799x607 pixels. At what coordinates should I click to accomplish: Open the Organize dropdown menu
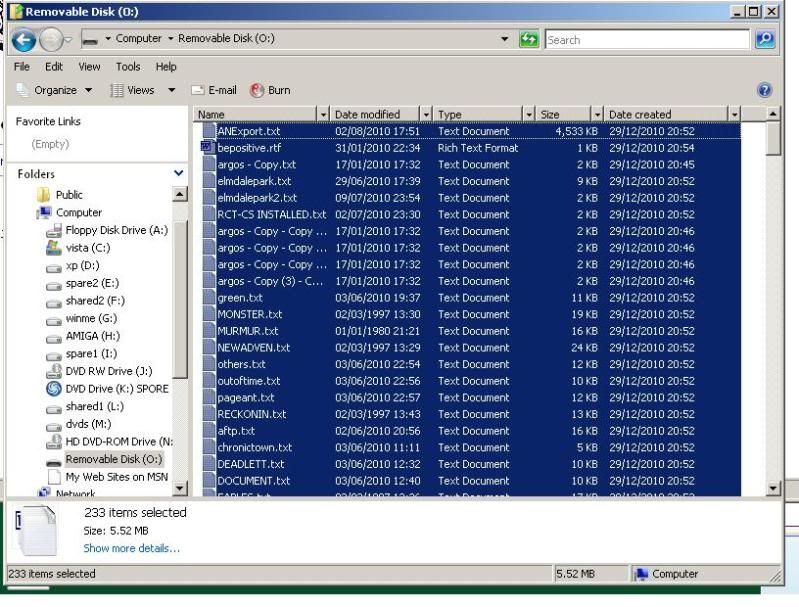[x=55, y=90]
